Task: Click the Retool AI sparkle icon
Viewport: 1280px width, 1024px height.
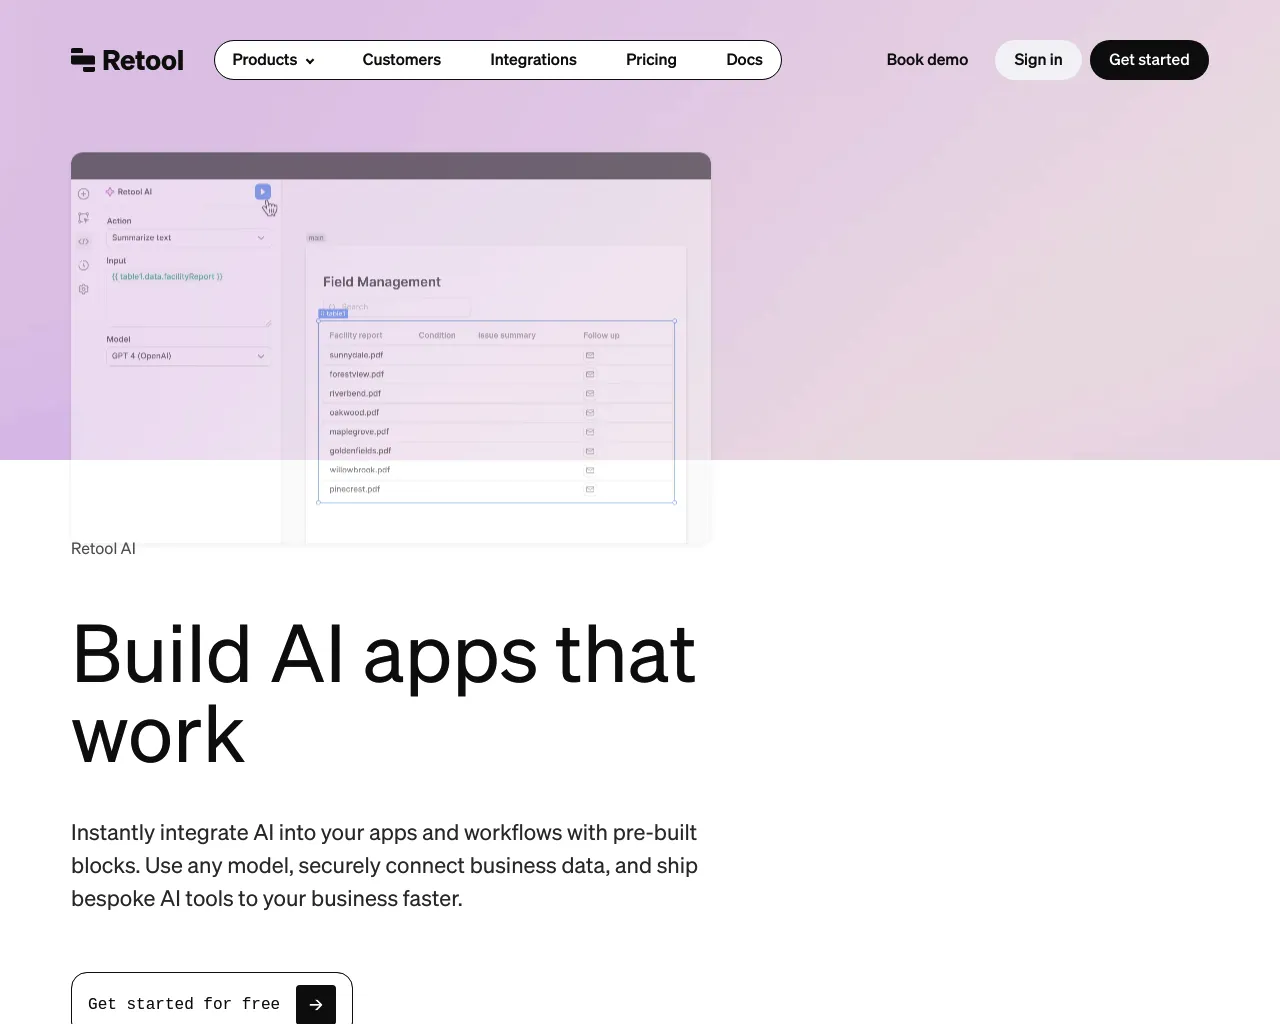Action: 110,192
